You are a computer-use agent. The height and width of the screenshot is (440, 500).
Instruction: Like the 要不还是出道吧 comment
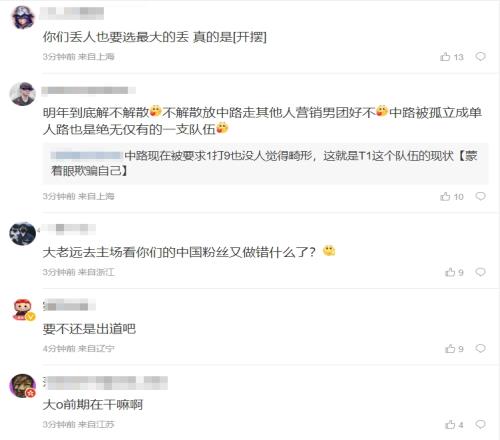click(x=454, y=349)
